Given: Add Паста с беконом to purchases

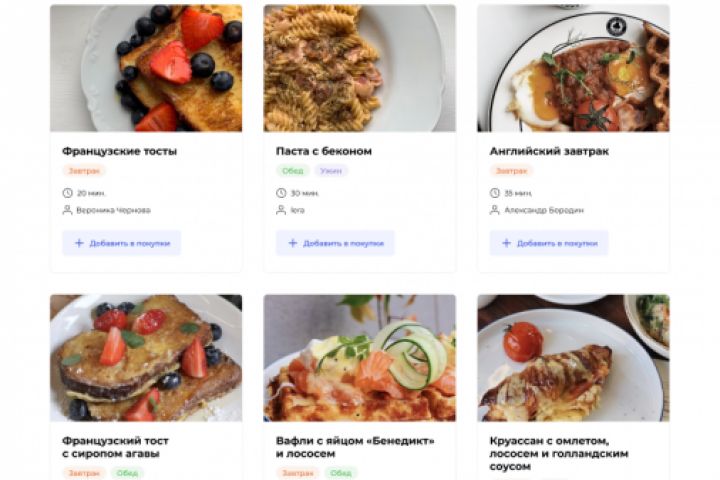Looking at the screenshot, I should (x=335, y=243).
